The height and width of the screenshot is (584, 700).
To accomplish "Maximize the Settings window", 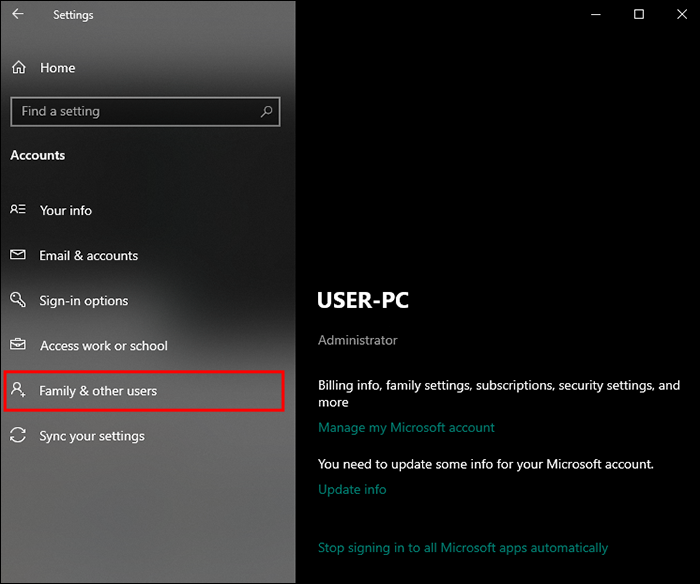I will click(x=639, y=14).
